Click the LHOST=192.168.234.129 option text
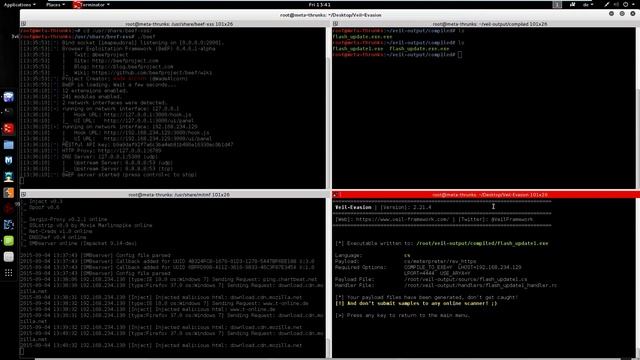 click(489, 267)
